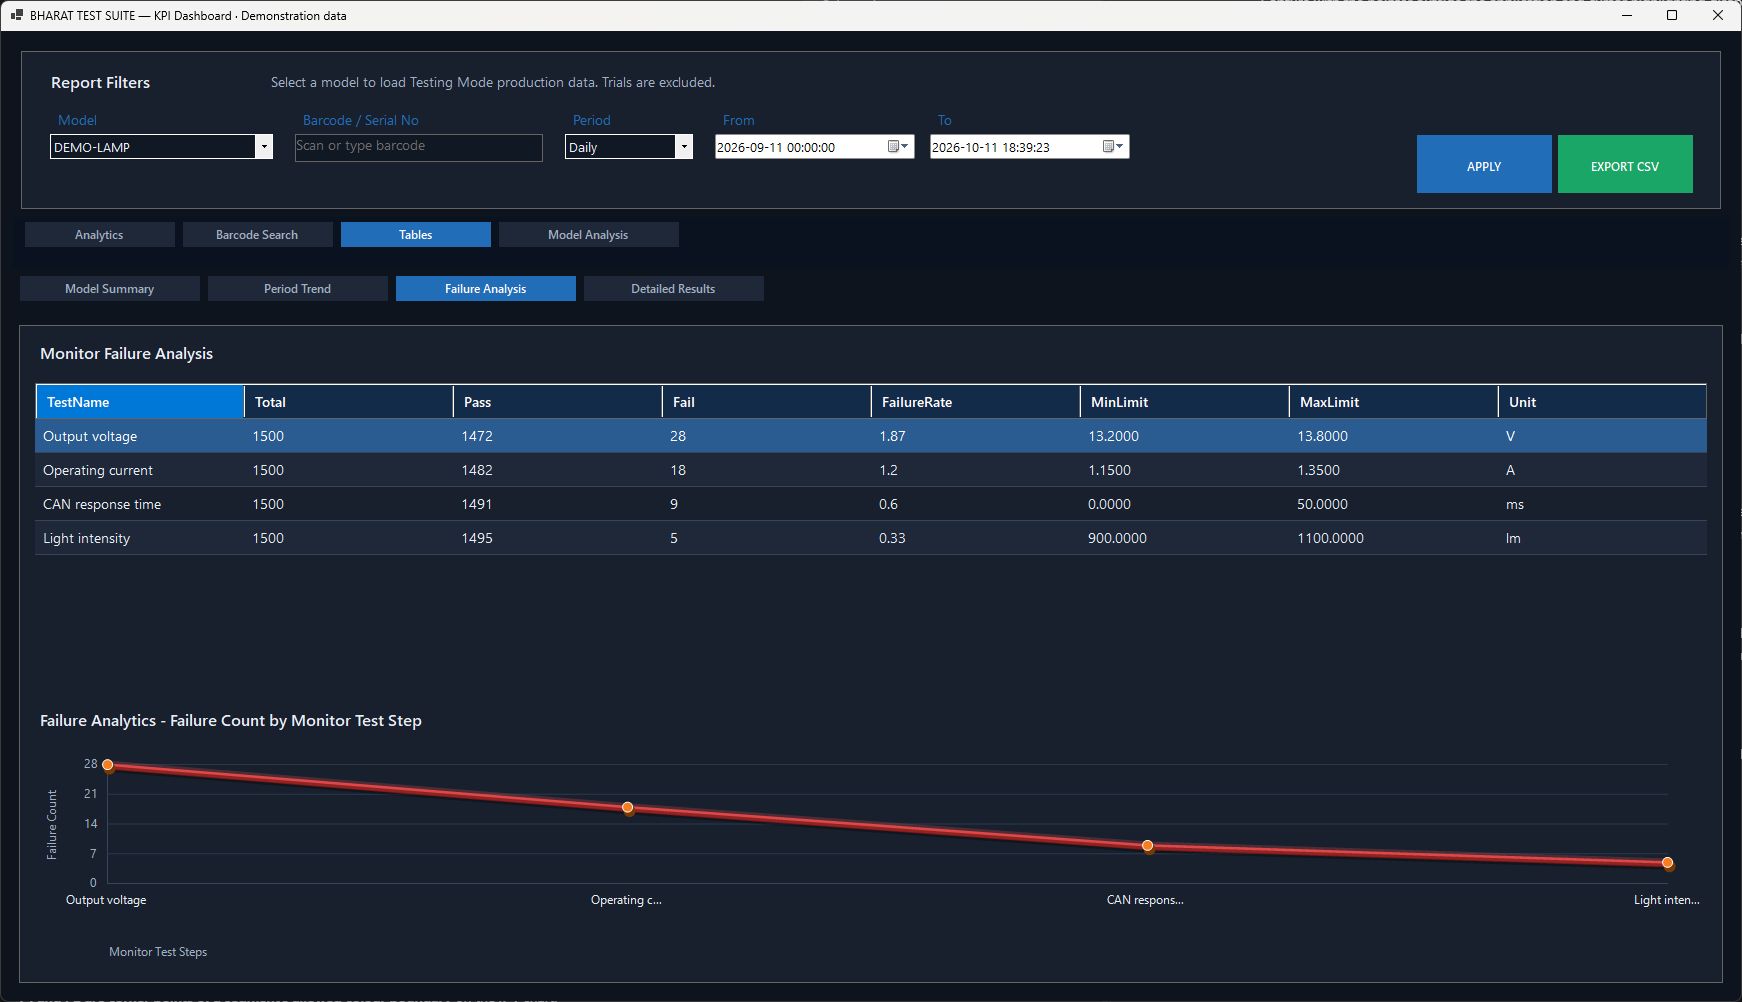Focus the Barcode / Serial No input field
This screenshot has width=1742, height=1002.
[x=419, y=147]
